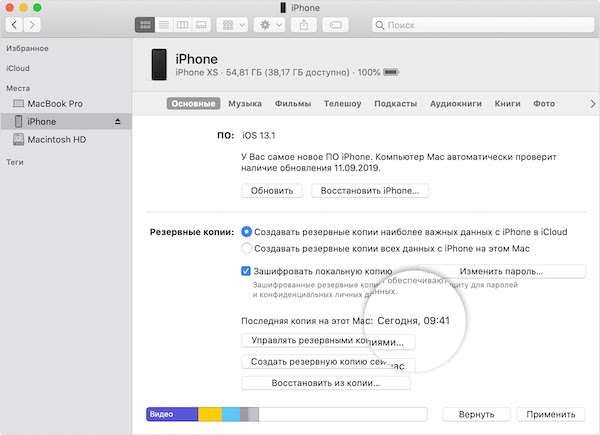Switch to list view
The image size is (600, 435).
coord(164,25)
